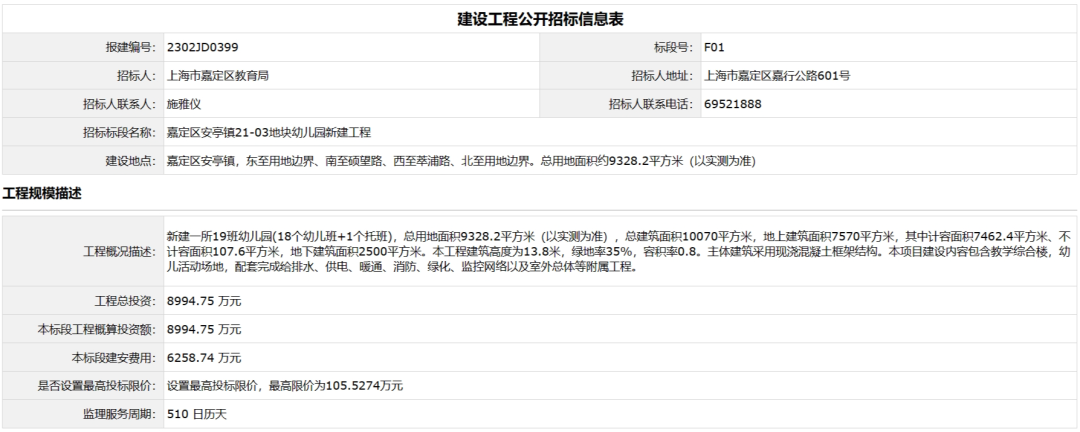Select the text 最高限价为105.5274万元
The image size is (1080, 432).
(335, 386)
